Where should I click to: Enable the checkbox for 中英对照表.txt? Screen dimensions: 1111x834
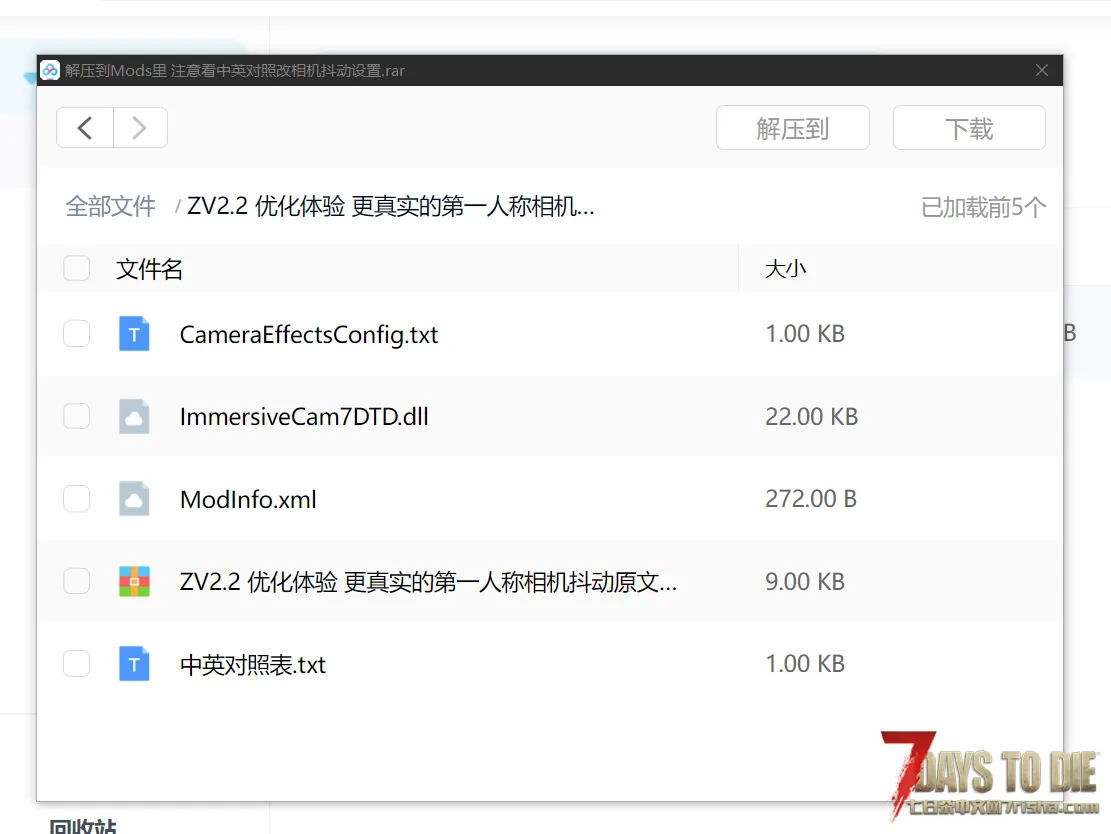coord(77,664)
